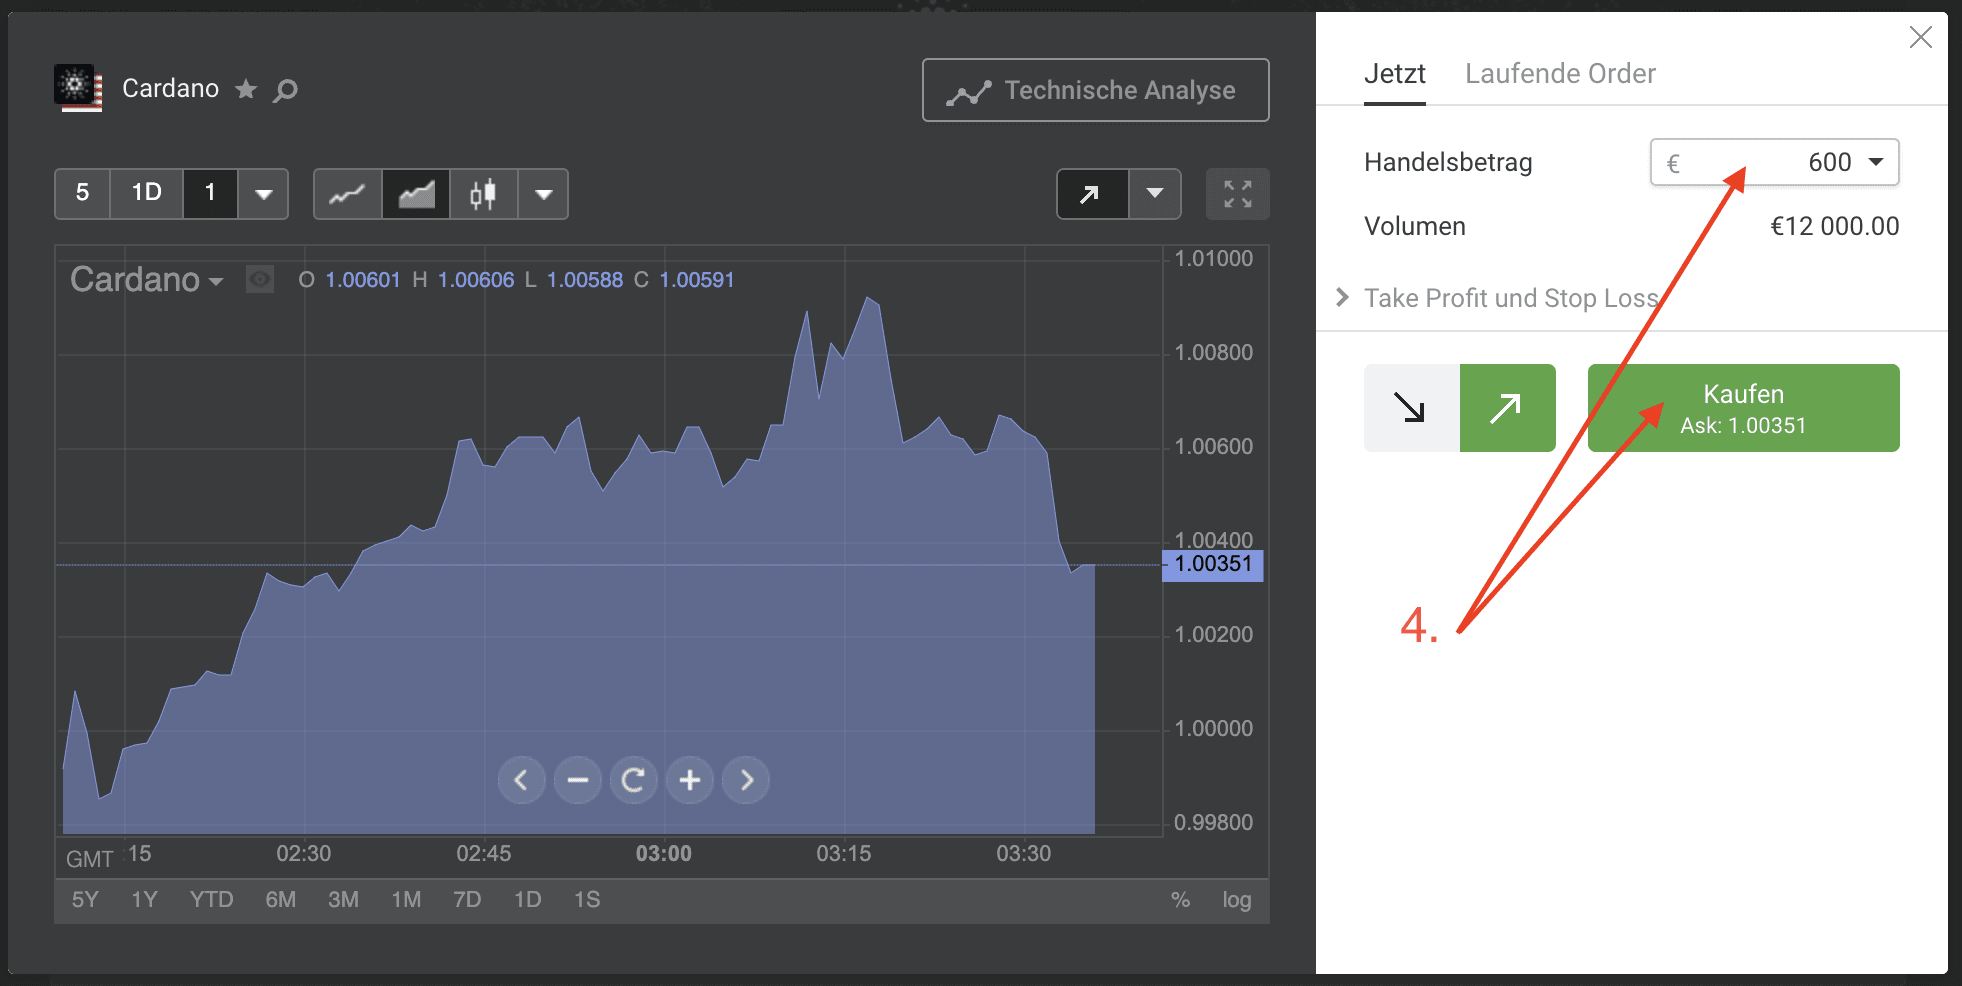The height and width of the screenshot is (986, 1962).
Task: Switch to Laufende Order tab
Action: 1560,74
